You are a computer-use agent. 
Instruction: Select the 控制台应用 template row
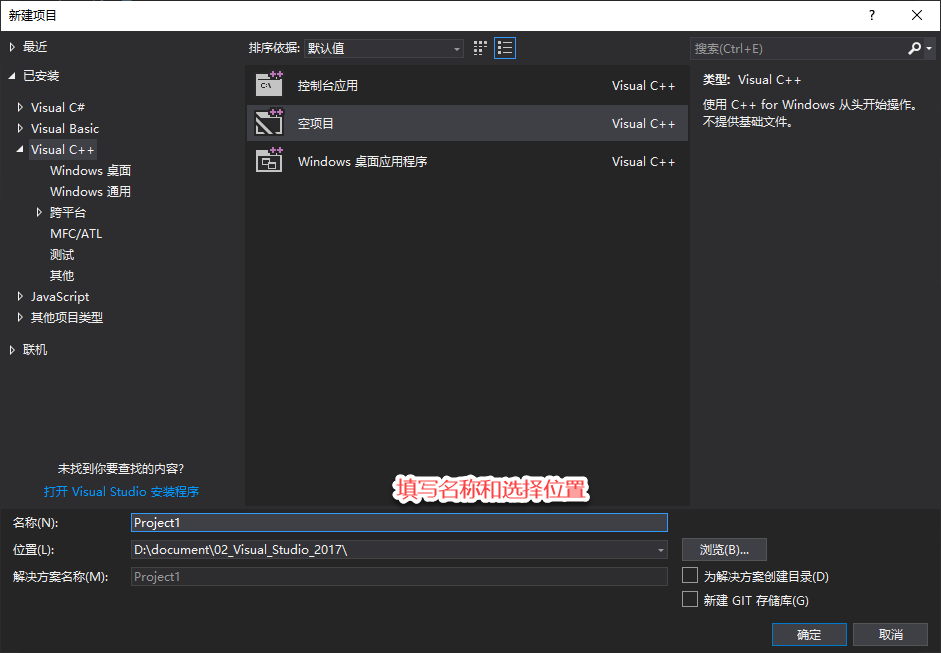467,85
